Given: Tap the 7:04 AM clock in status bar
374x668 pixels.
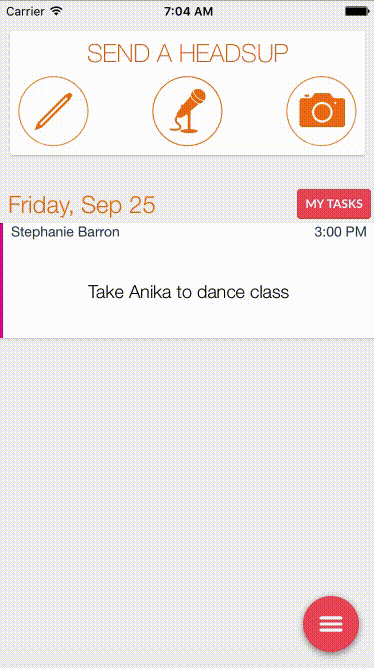Looking at the screenshot, I should point(188,12).
